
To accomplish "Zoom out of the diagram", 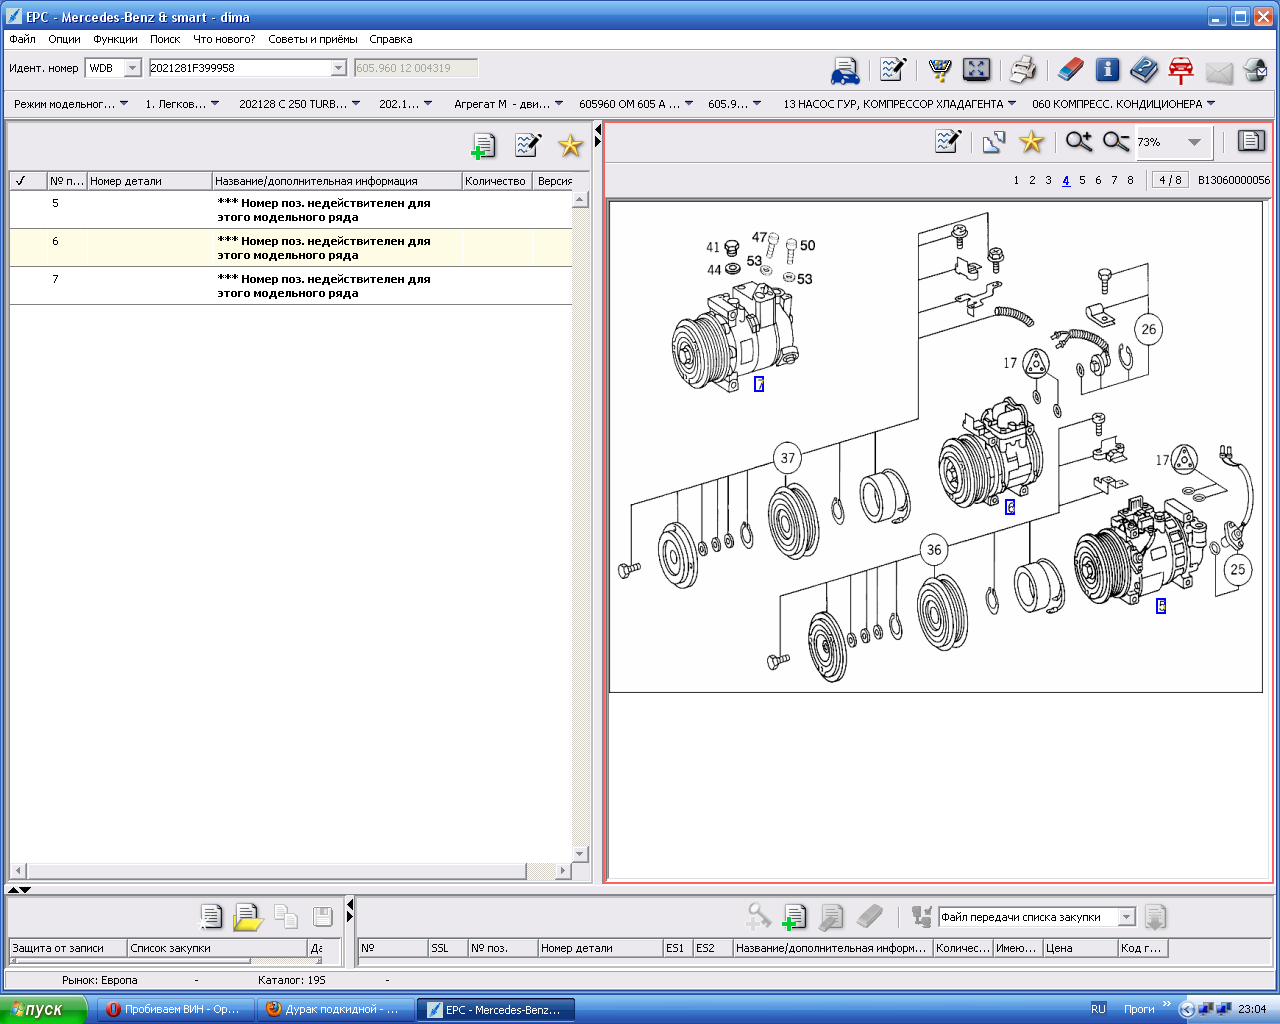I will coord(1116,141).
